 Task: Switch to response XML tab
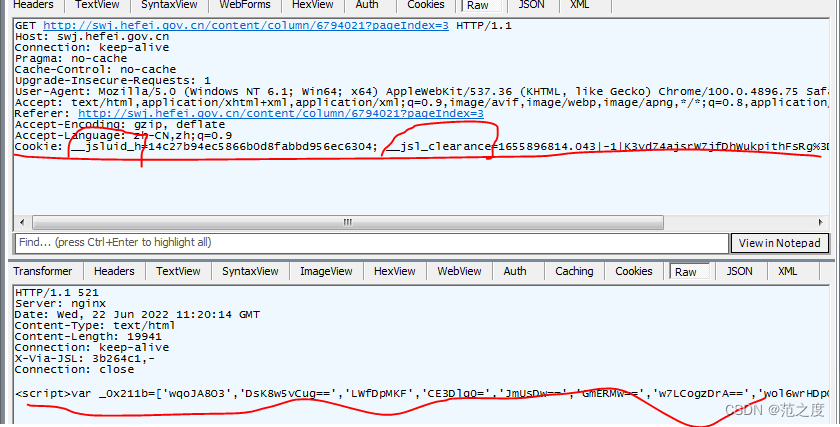click(787, 271)
